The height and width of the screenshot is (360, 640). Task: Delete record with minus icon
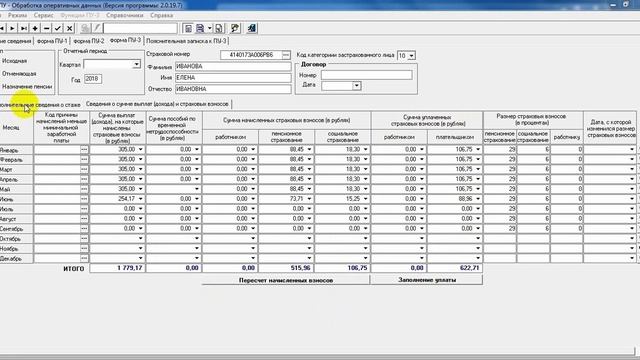point(47,28)
